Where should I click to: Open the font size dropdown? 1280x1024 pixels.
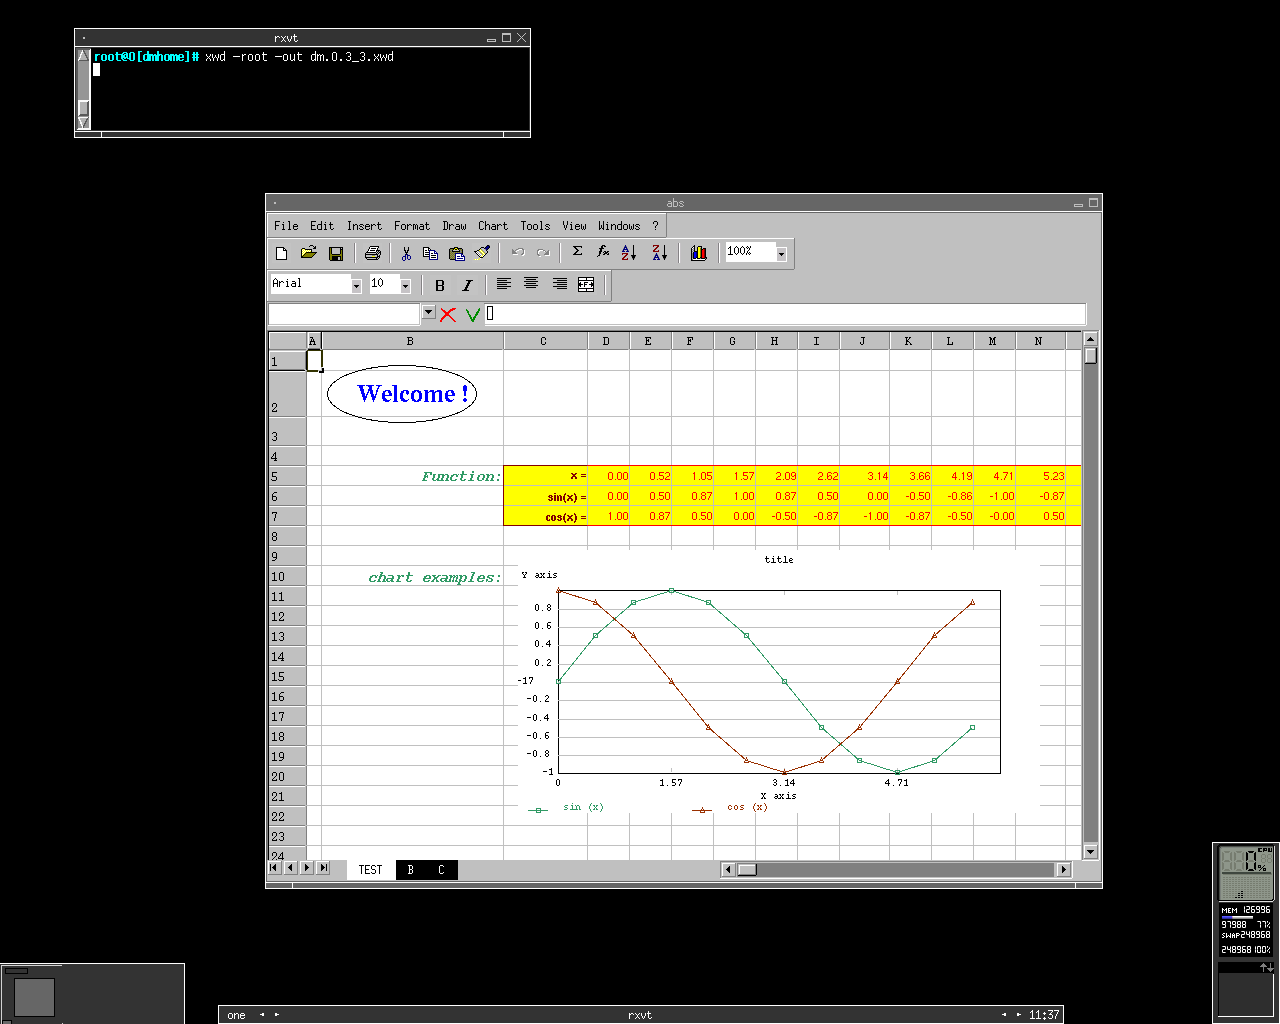pos(405,286)
